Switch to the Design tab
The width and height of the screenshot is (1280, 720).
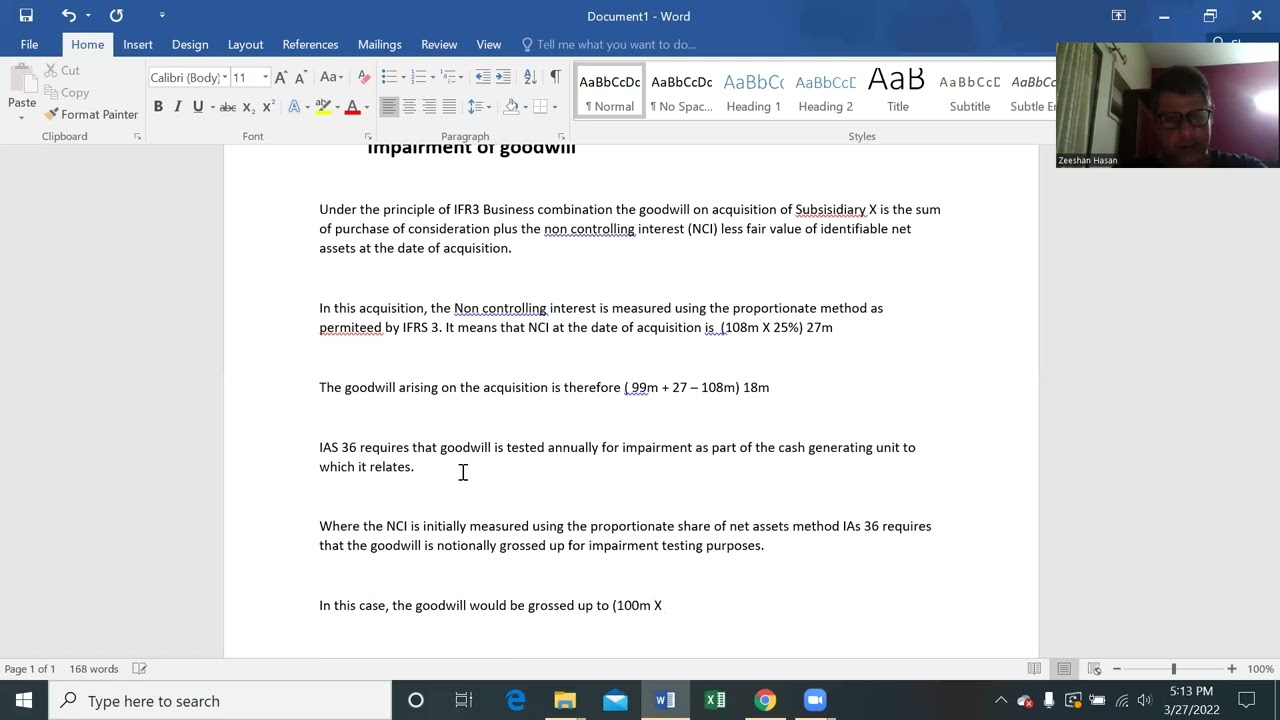190,44
